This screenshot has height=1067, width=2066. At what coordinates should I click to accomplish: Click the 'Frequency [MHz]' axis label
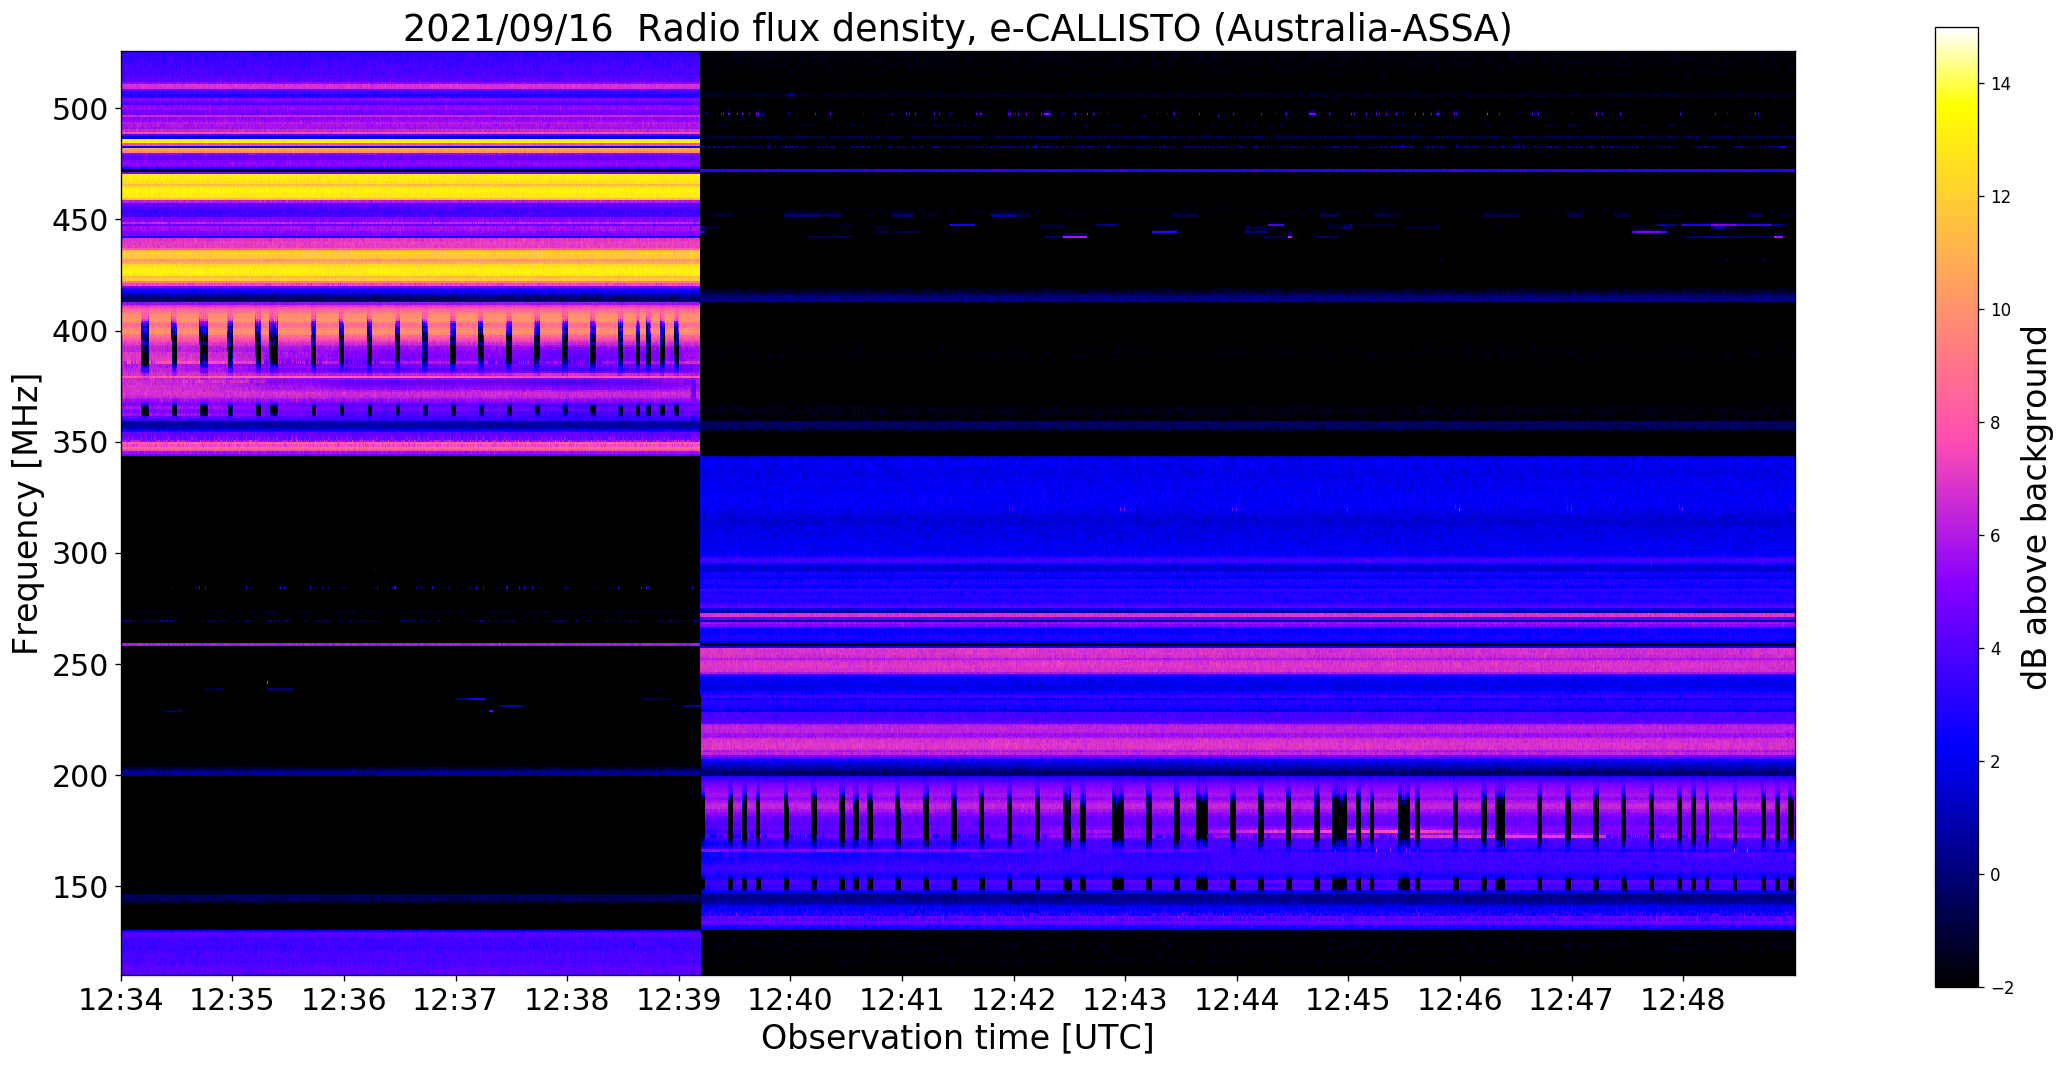tap(27, 514)
